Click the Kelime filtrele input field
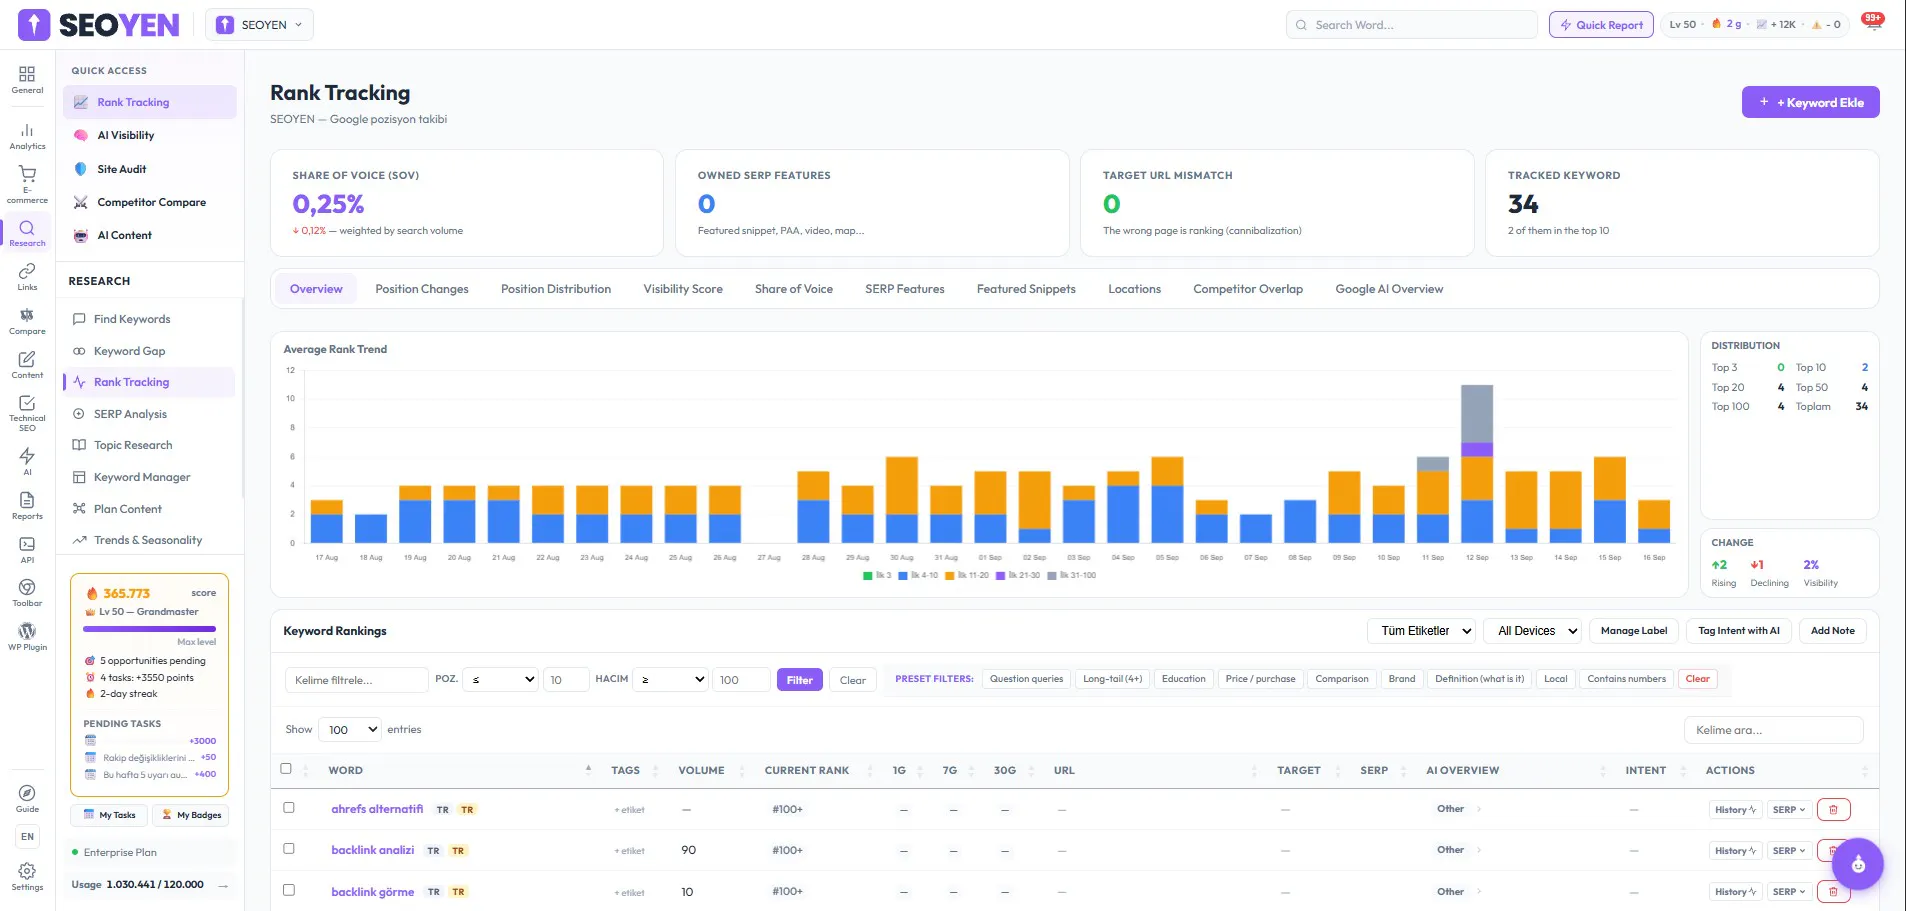 click(x=357, y=680)
